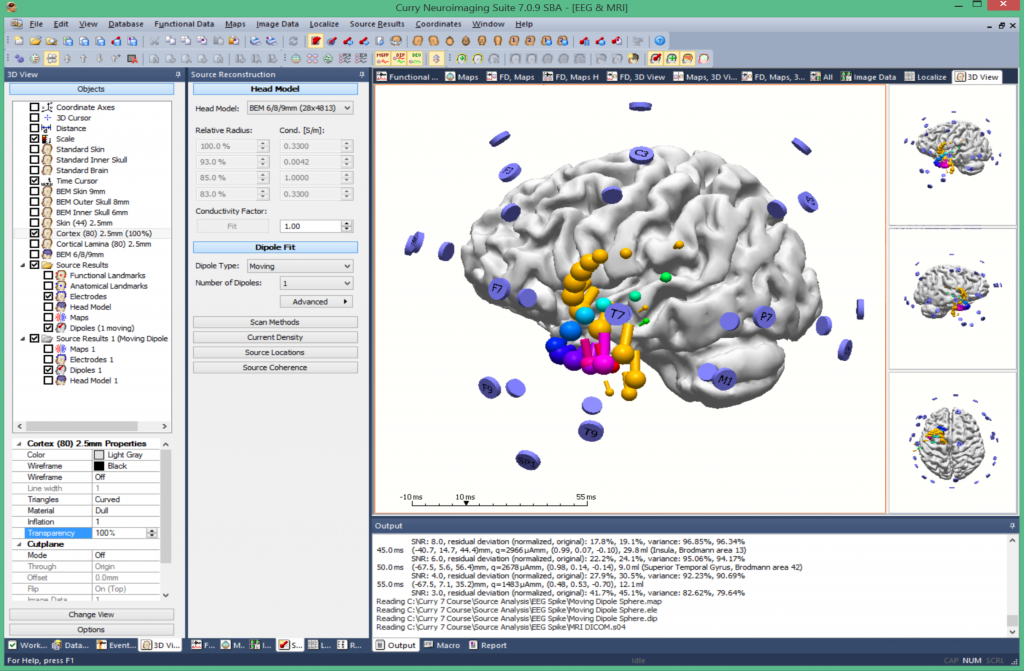
Task: Enable the Standard Skin checkbox
Action: (x=35, y=149)
